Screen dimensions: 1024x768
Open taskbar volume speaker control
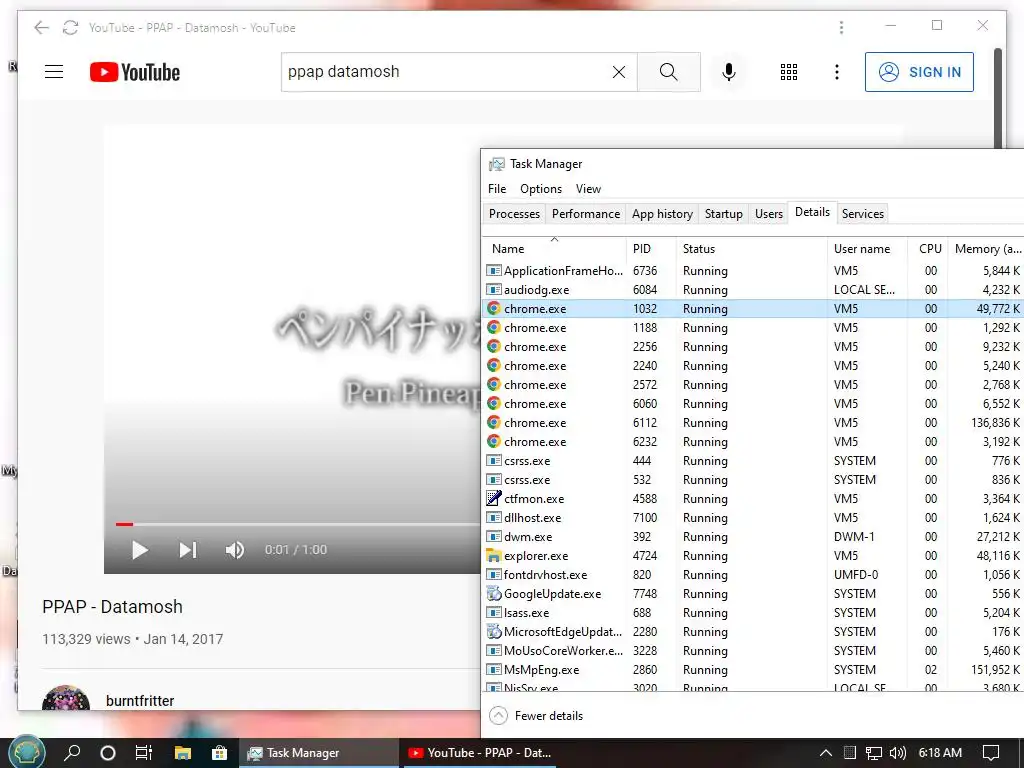[x=898, y=753]
